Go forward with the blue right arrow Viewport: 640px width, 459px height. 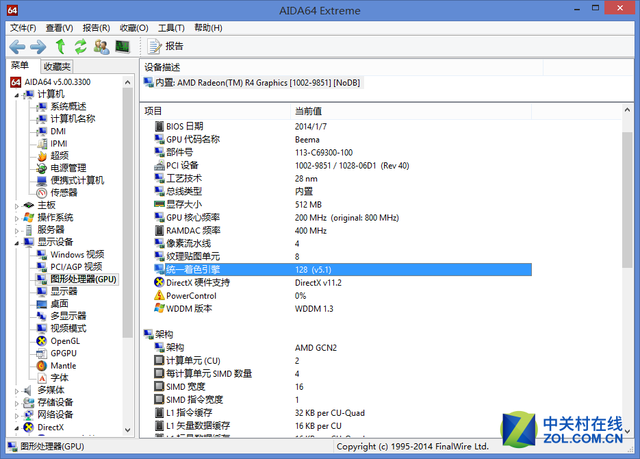38,47
